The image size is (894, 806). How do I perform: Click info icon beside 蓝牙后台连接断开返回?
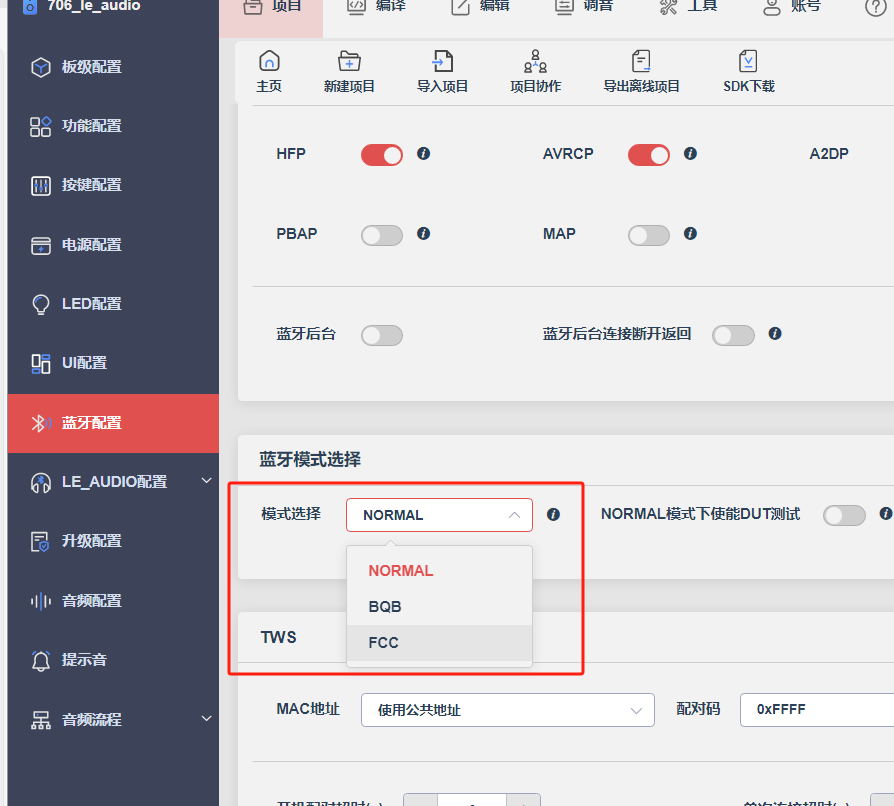[774, 333]
